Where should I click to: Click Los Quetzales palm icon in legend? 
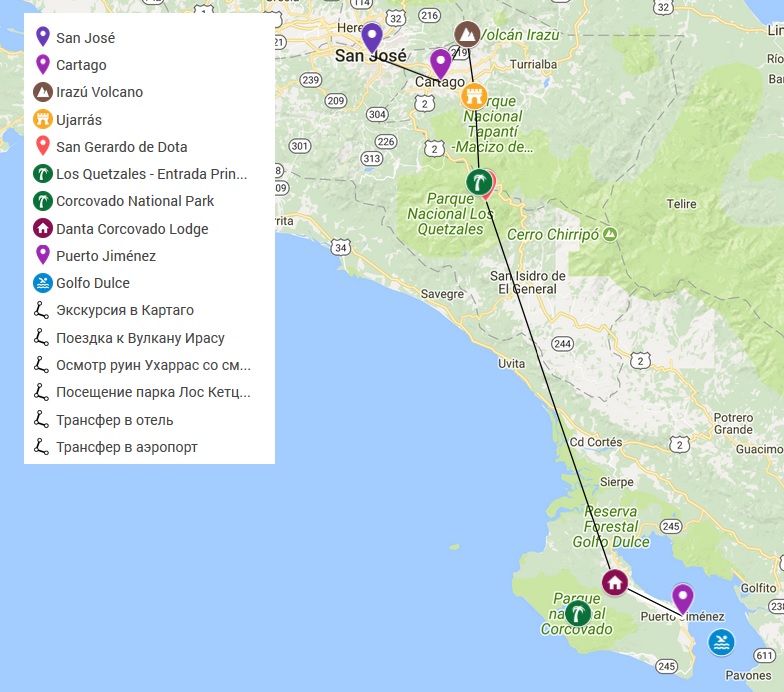[x=43, y=174]
